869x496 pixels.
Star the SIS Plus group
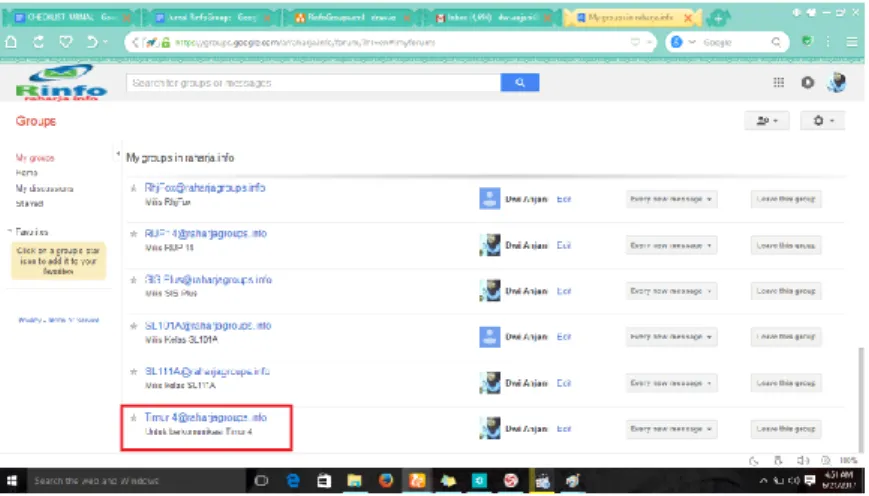134,280
